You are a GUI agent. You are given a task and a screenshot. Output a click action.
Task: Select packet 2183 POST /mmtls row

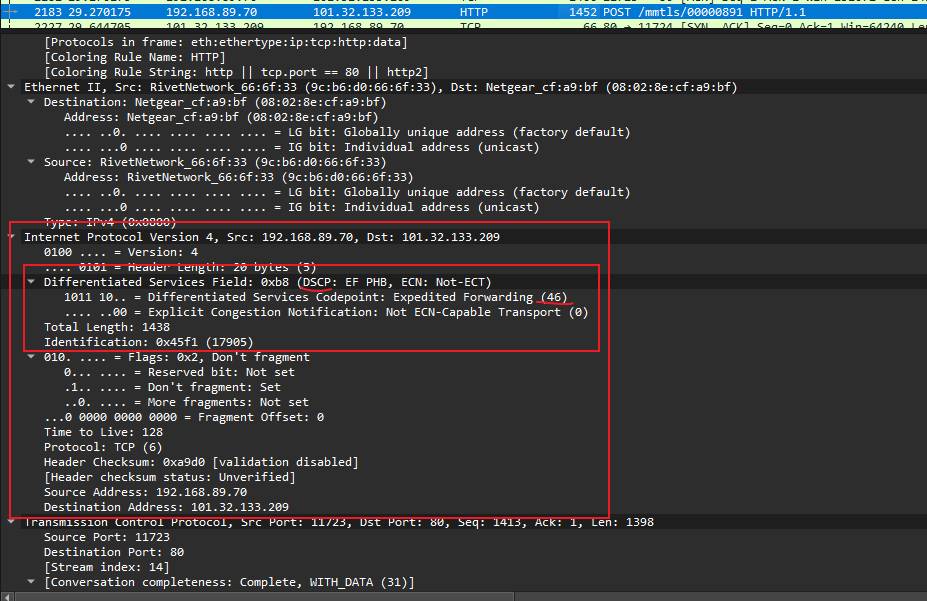(x=464, y=12)
